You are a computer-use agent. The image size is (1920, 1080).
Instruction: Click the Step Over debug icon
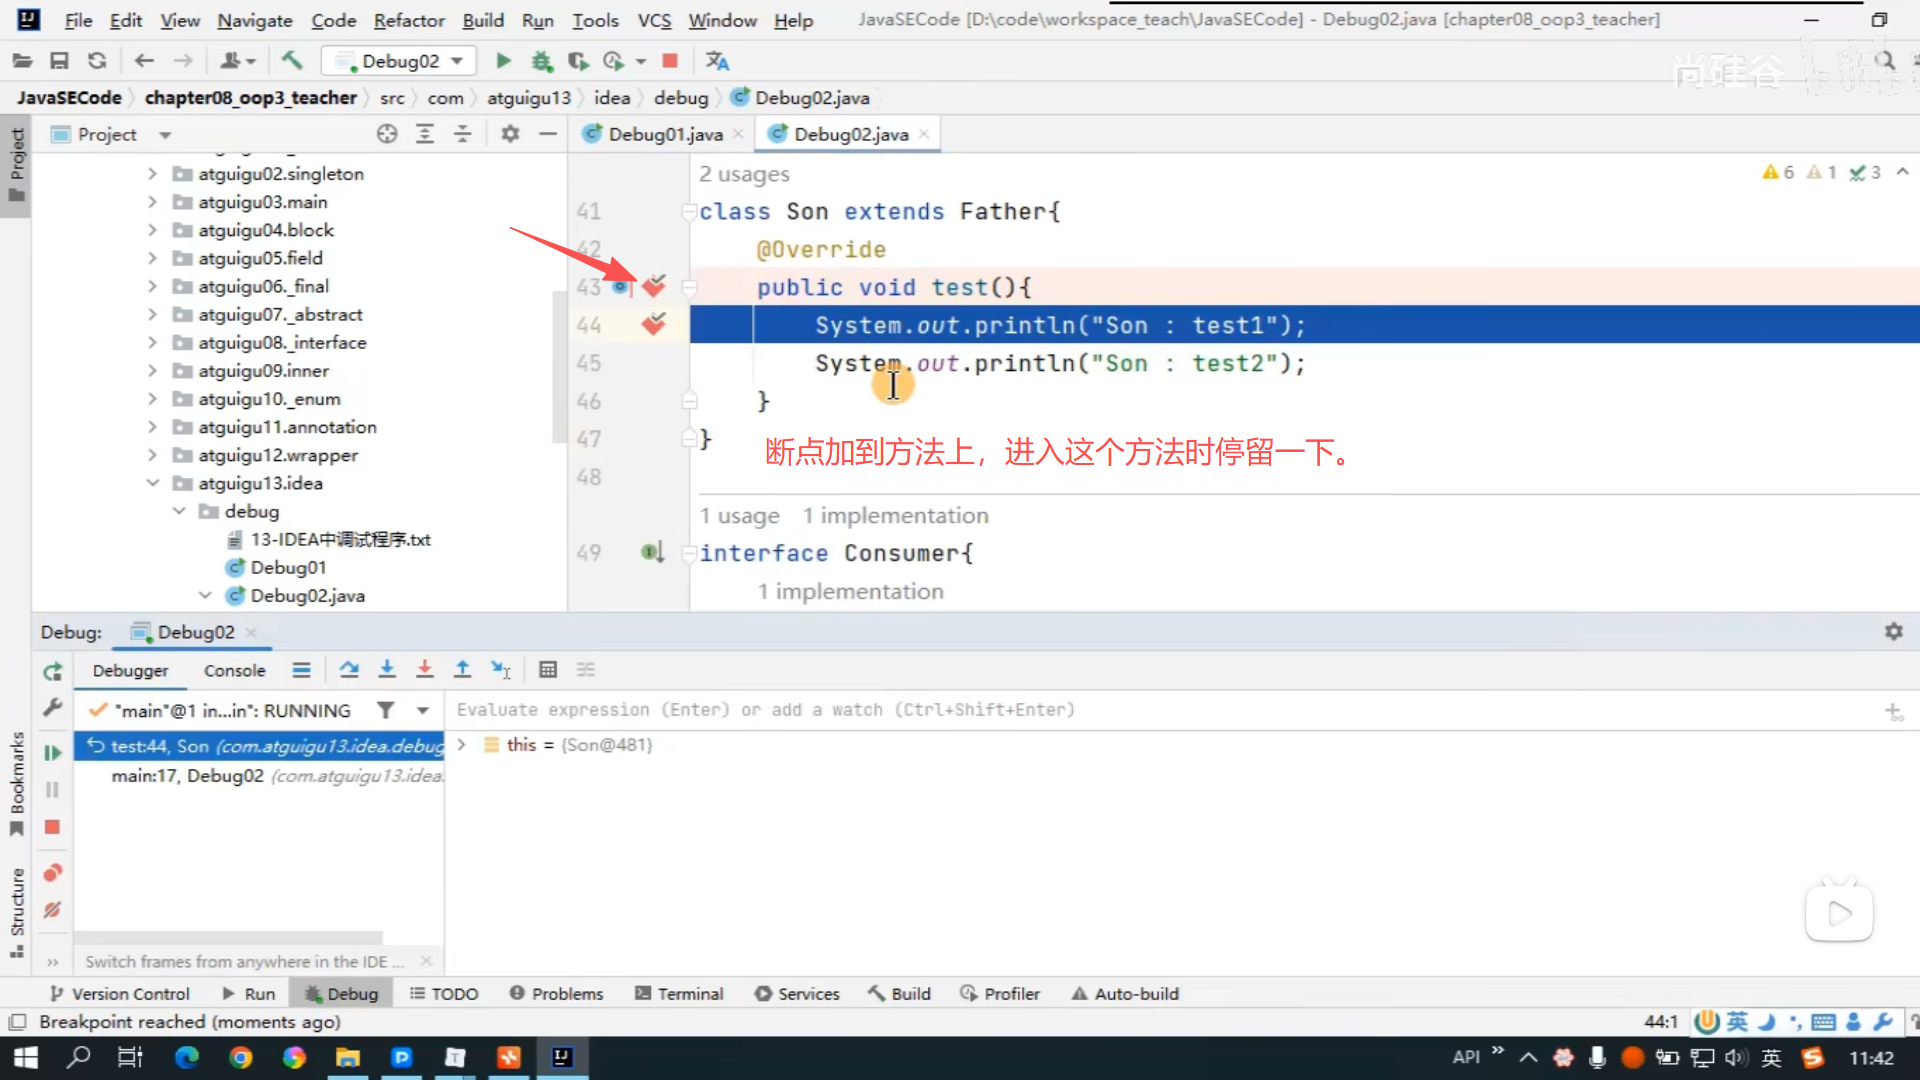[x=348, y=670]
